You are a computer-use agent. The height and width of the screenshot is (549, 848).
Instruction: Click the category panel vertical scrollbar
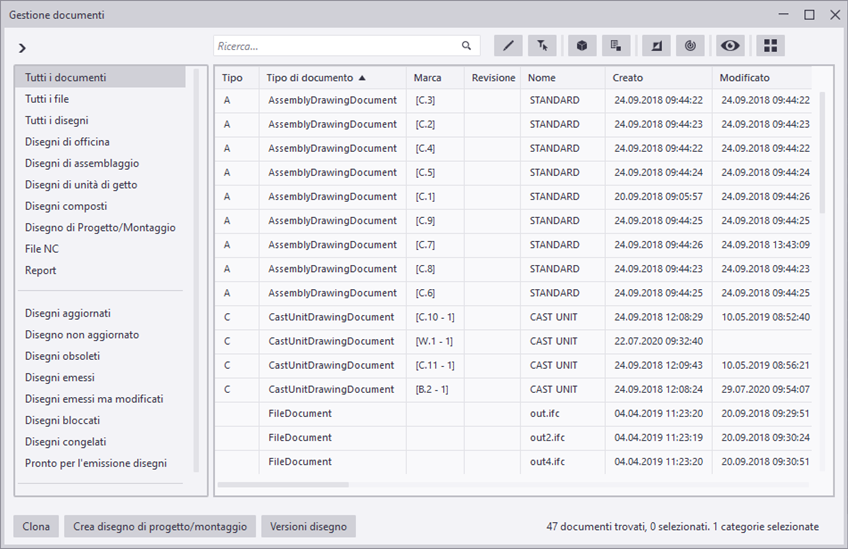pyautogui.click(x=196, y=270)
